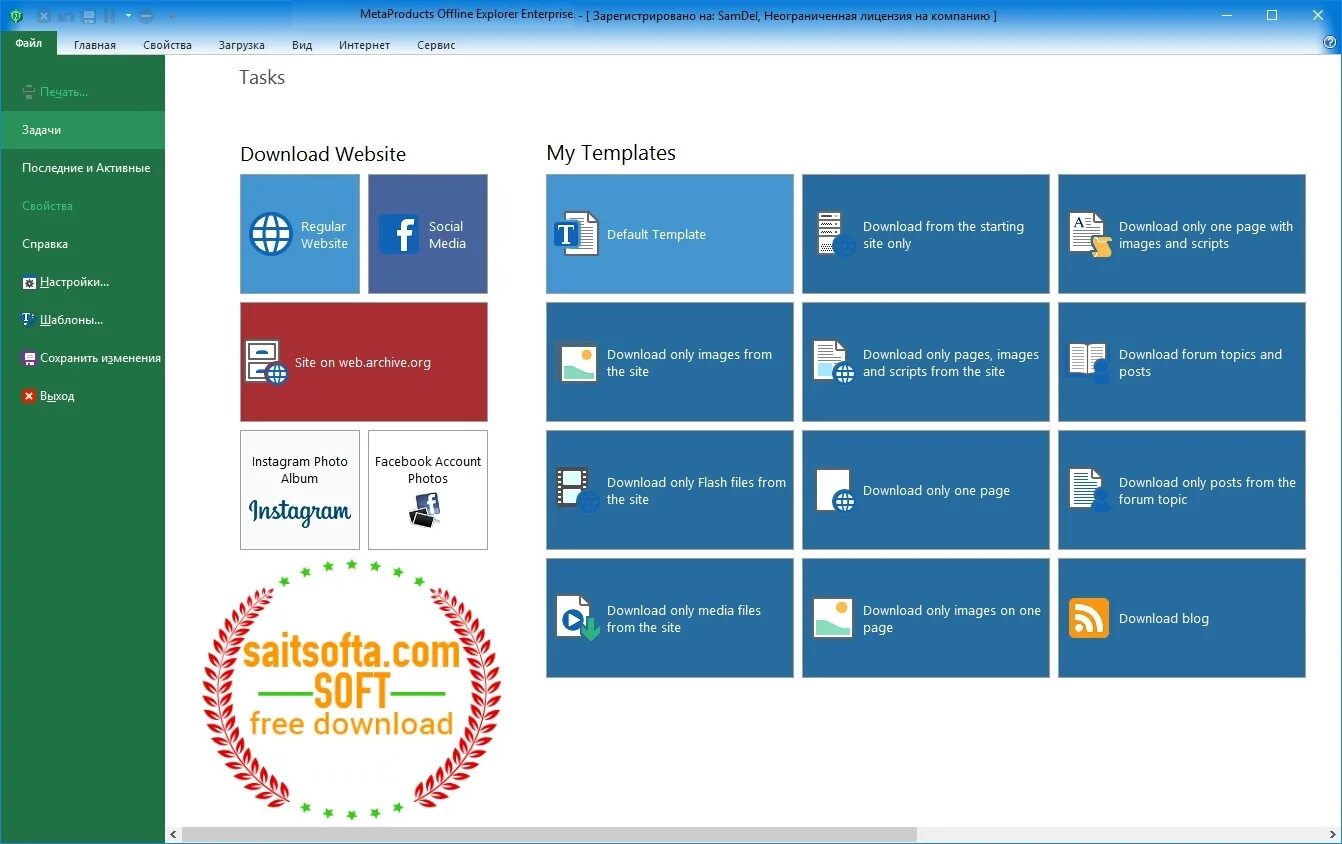Switch to the Вид ribbon tab
The width and height of the screenshot is (1342, 844).
pyautogui.click(x=302, y=45)
